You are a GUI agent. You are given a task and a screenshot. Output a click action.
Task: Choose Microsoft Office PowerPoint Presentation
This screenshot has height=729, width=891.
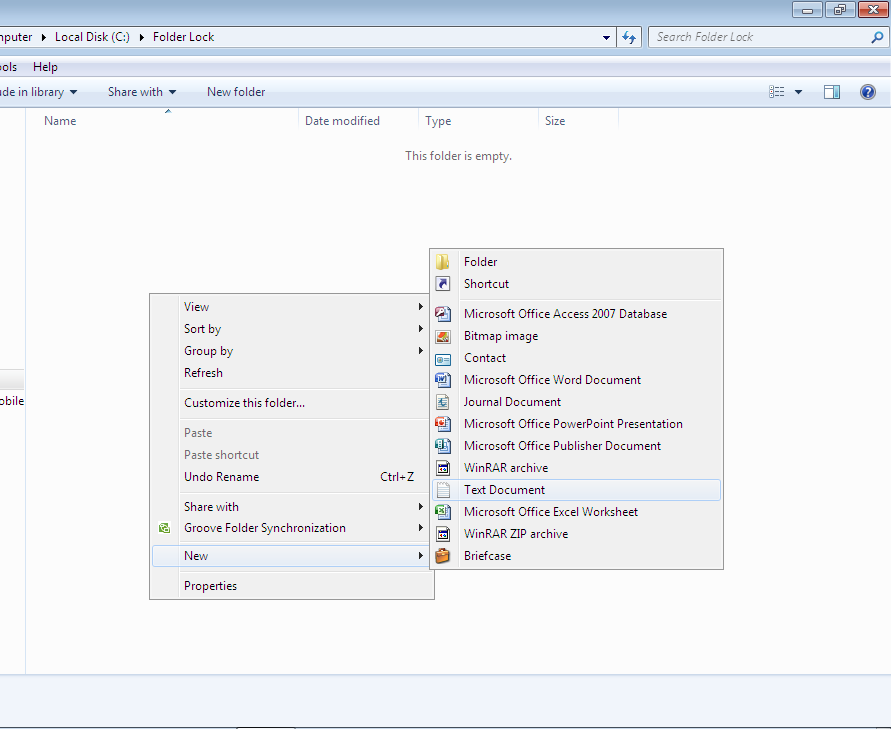(576, 424)
